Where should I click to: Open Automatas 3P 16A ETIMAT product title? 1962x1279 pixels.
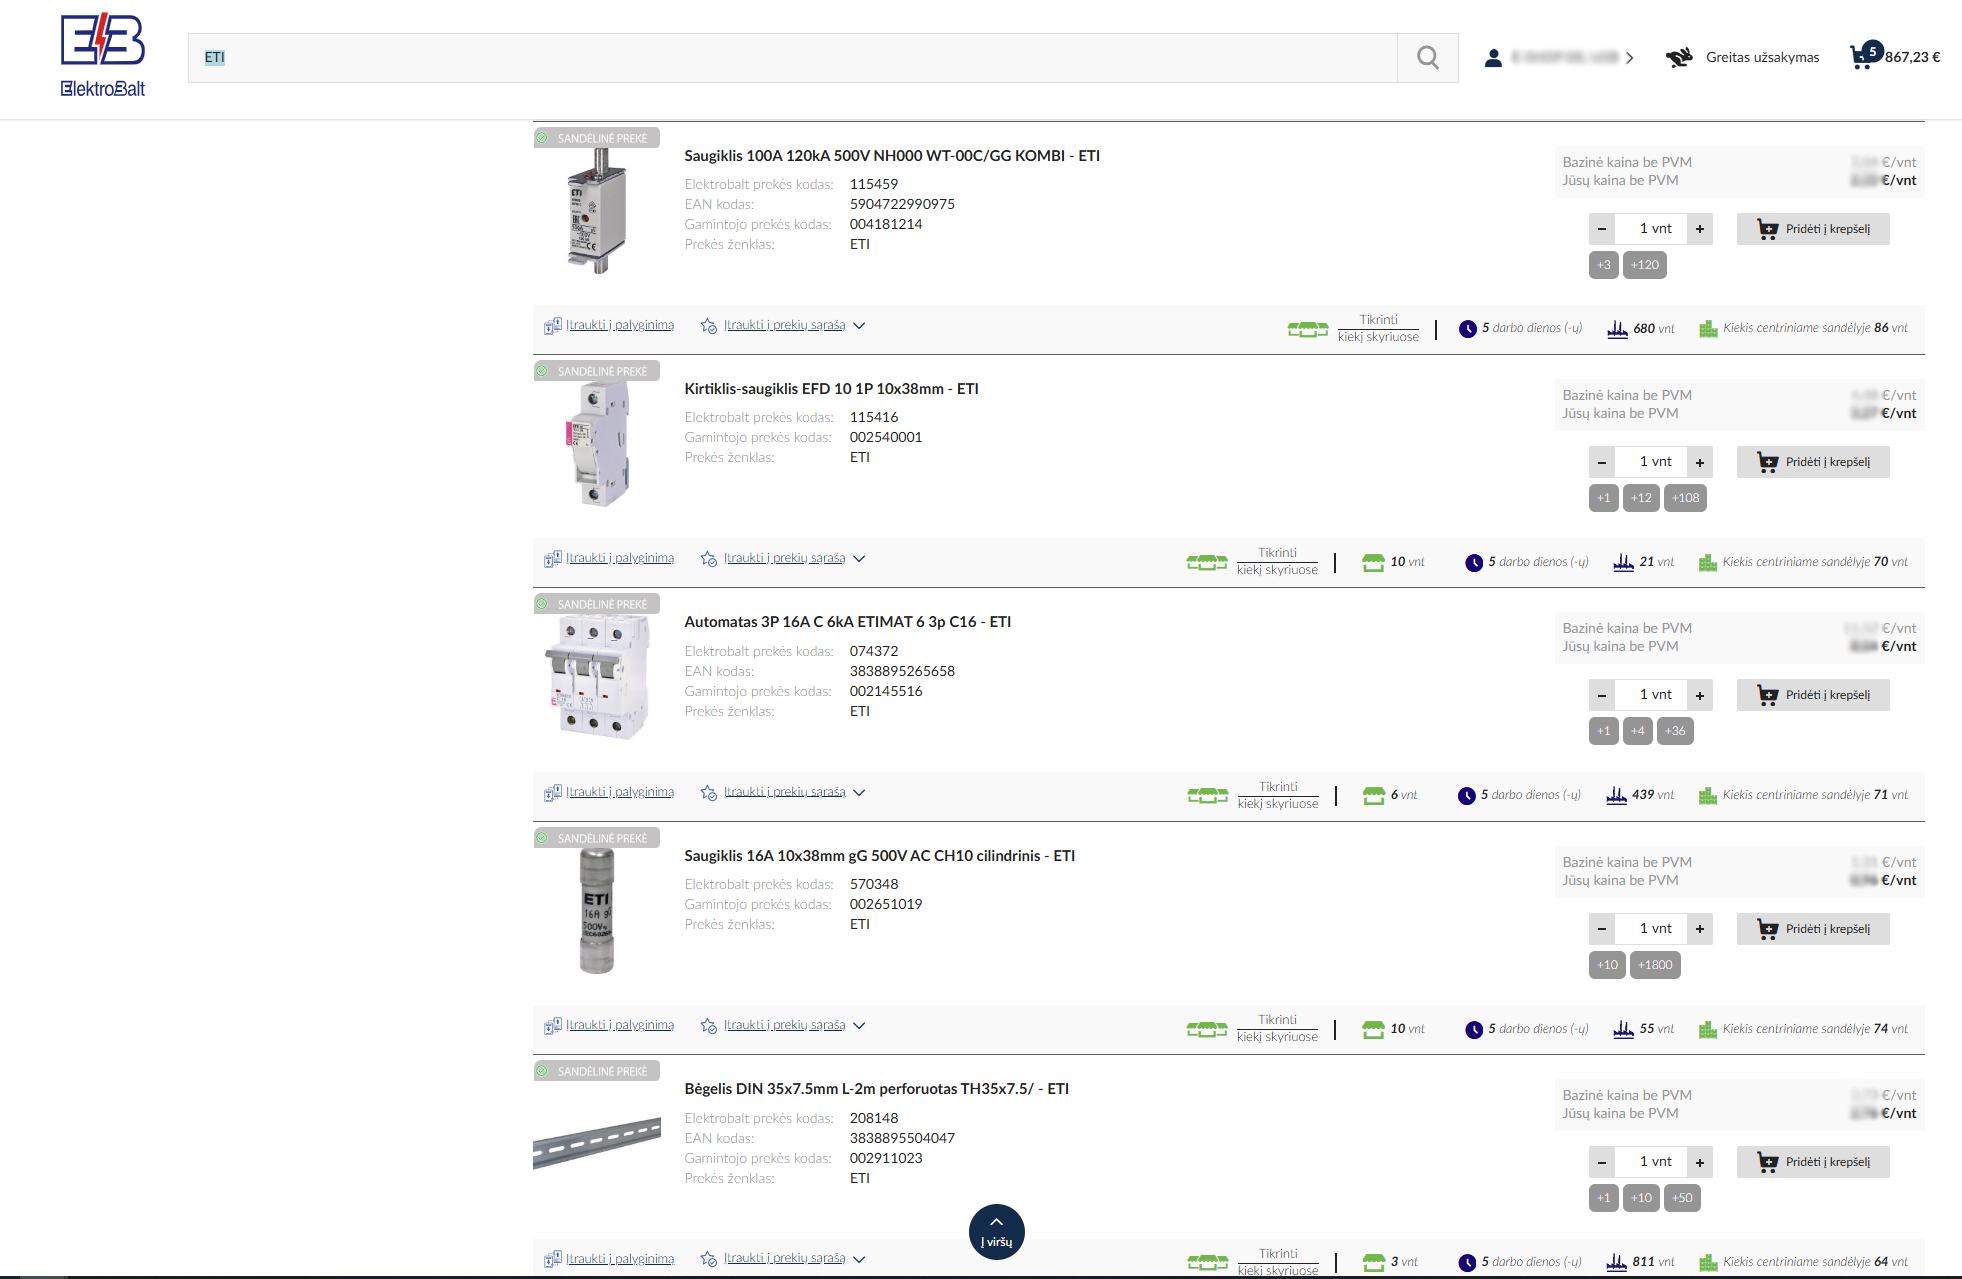click(x=847, y=622)
